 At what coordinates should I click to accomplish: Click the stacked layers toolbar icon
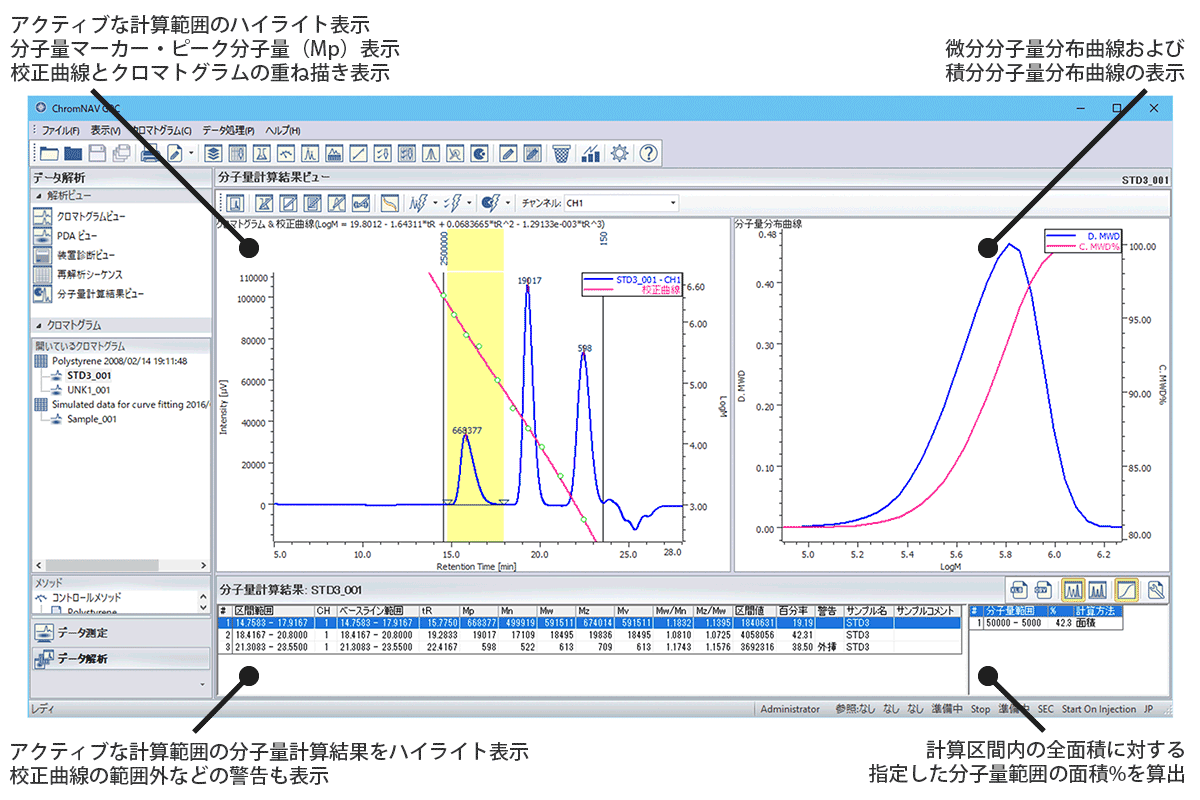[212, 153]
